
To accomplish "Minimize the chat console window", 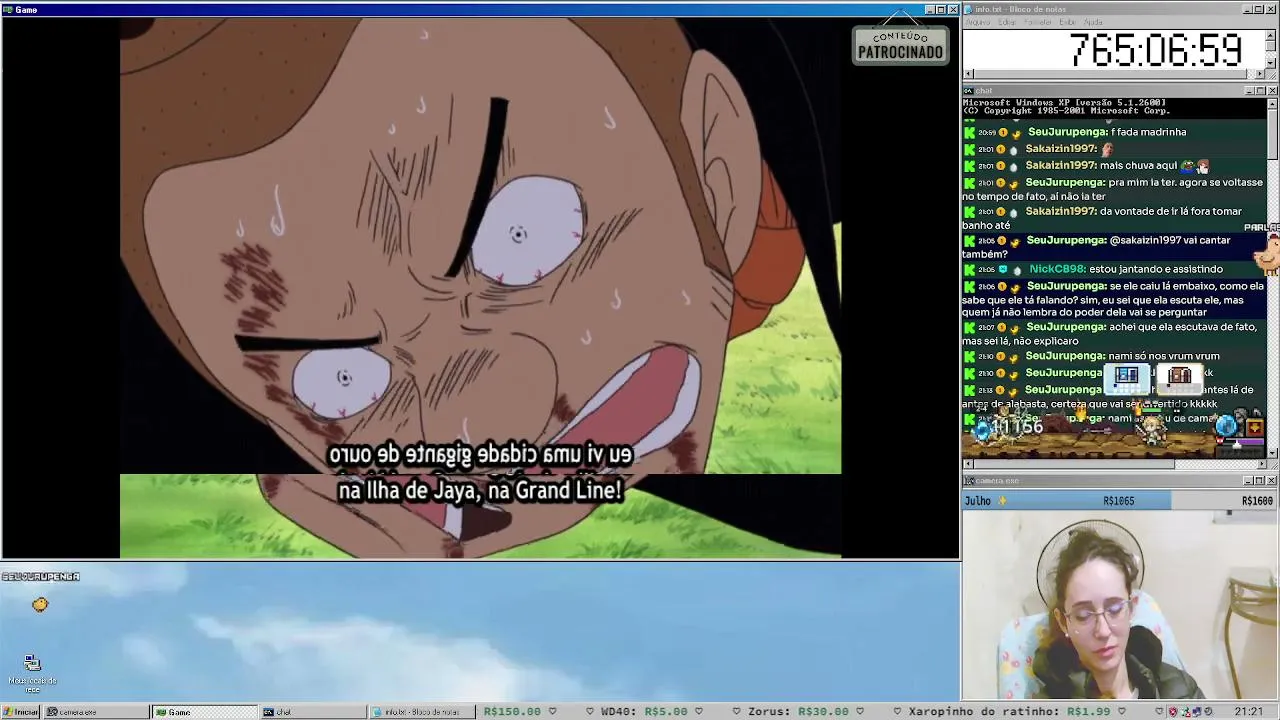I will pos(1249,91).
